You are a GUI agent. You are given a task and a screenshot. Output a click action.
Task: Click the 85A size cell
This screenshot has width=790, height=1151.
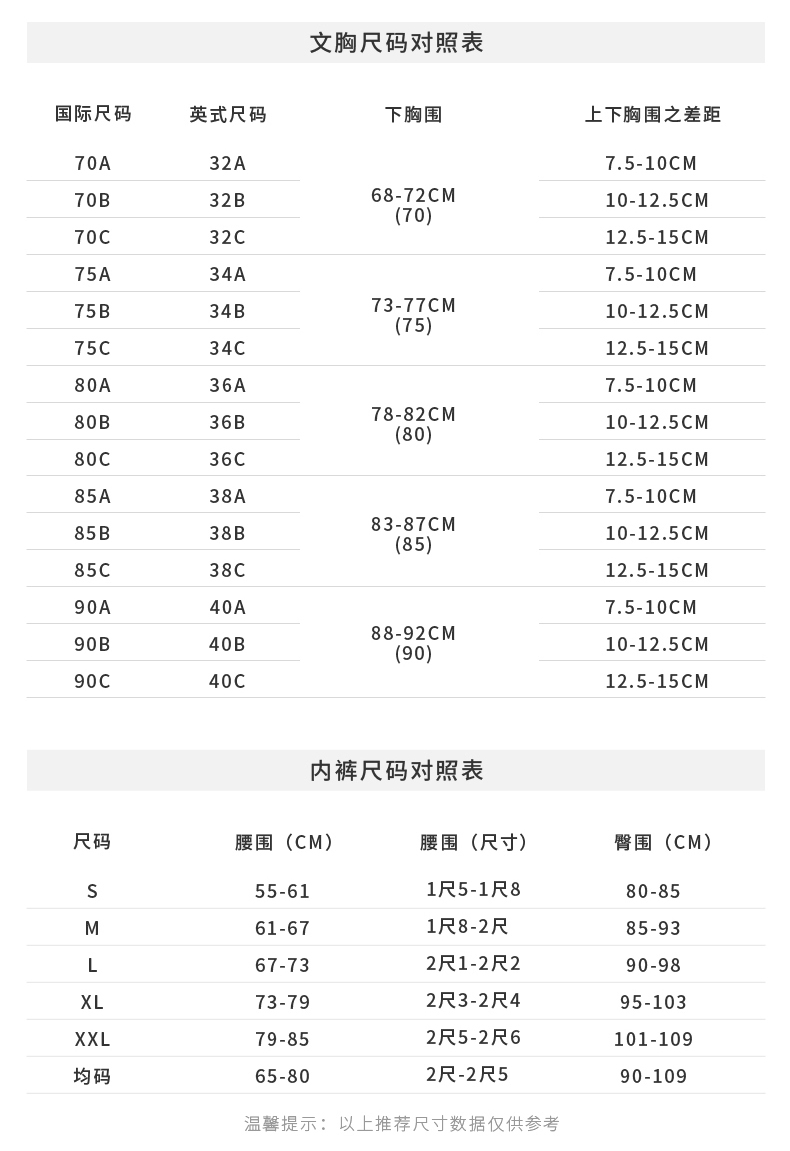[93, 496]
